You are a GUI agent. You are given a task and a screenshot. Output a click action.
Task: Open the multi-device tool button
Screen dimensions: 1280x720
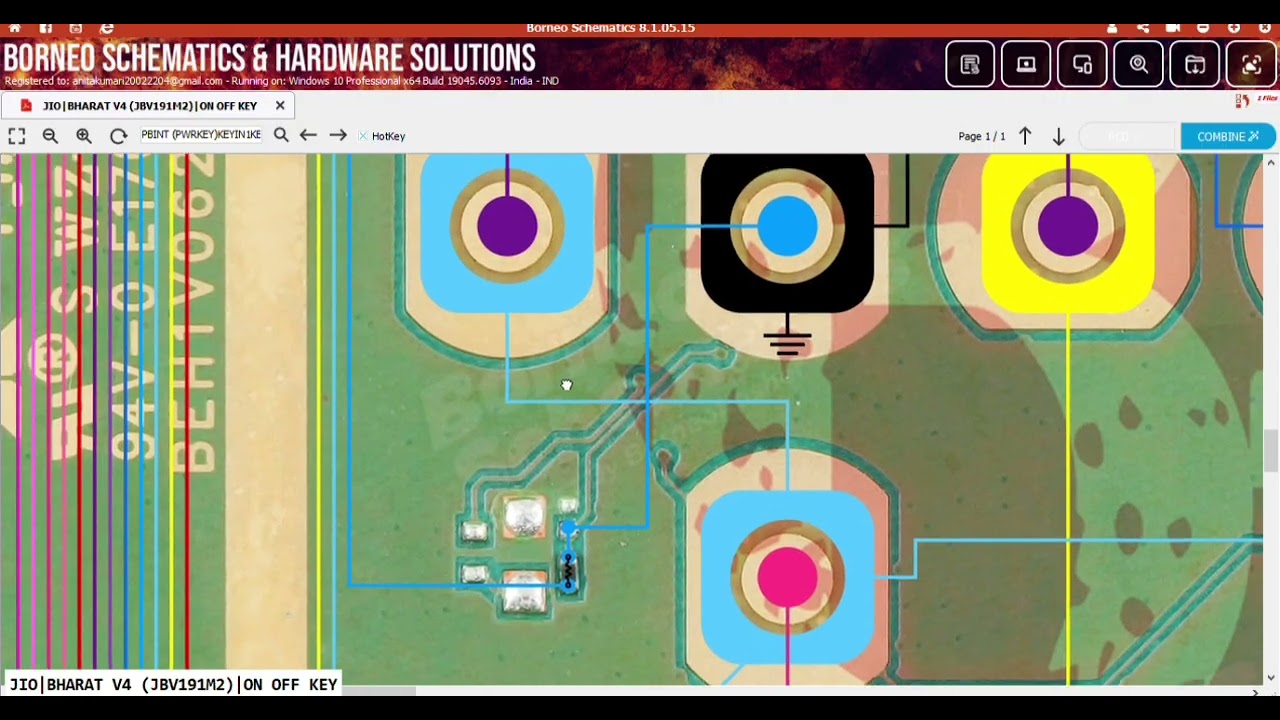[1082, 65]
